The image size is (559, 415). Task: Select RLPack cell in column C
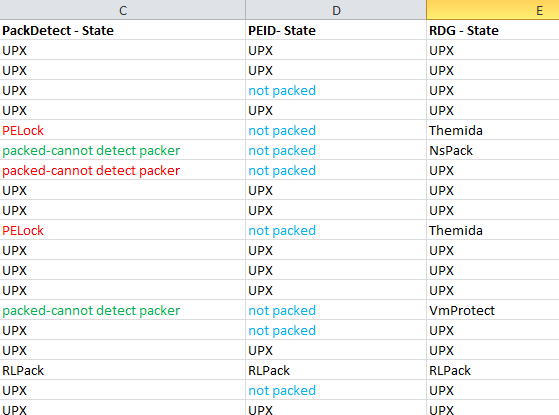click(x=123, y=370)
